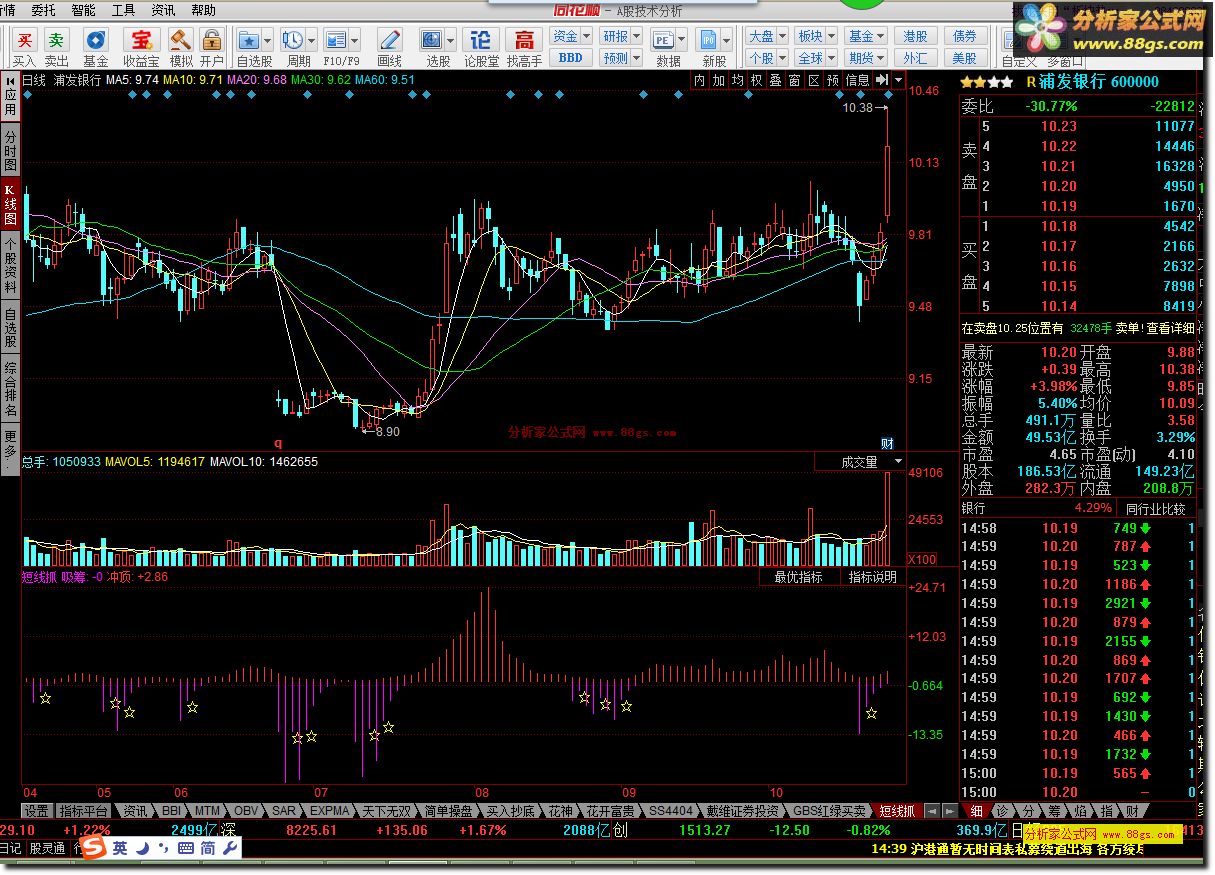Image resolution: width=1215 pixels, height=875 pixels.
Task: Open the dropdown arrow after the chart jump icon
Action: click(x=899, y=80)
